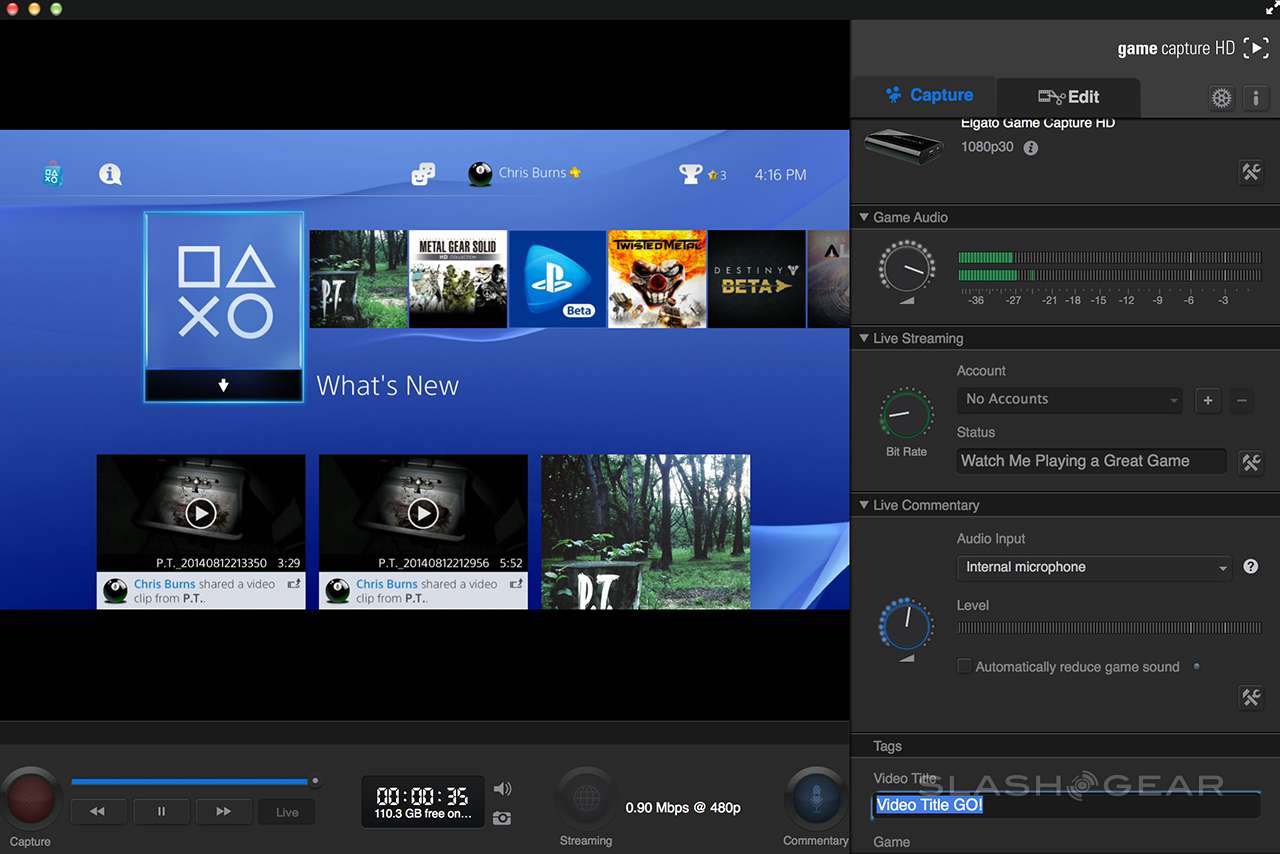Toggle Live playback mode
Image resolution: width=1280 pixels, height=854 pixels.
click(286, 811)
